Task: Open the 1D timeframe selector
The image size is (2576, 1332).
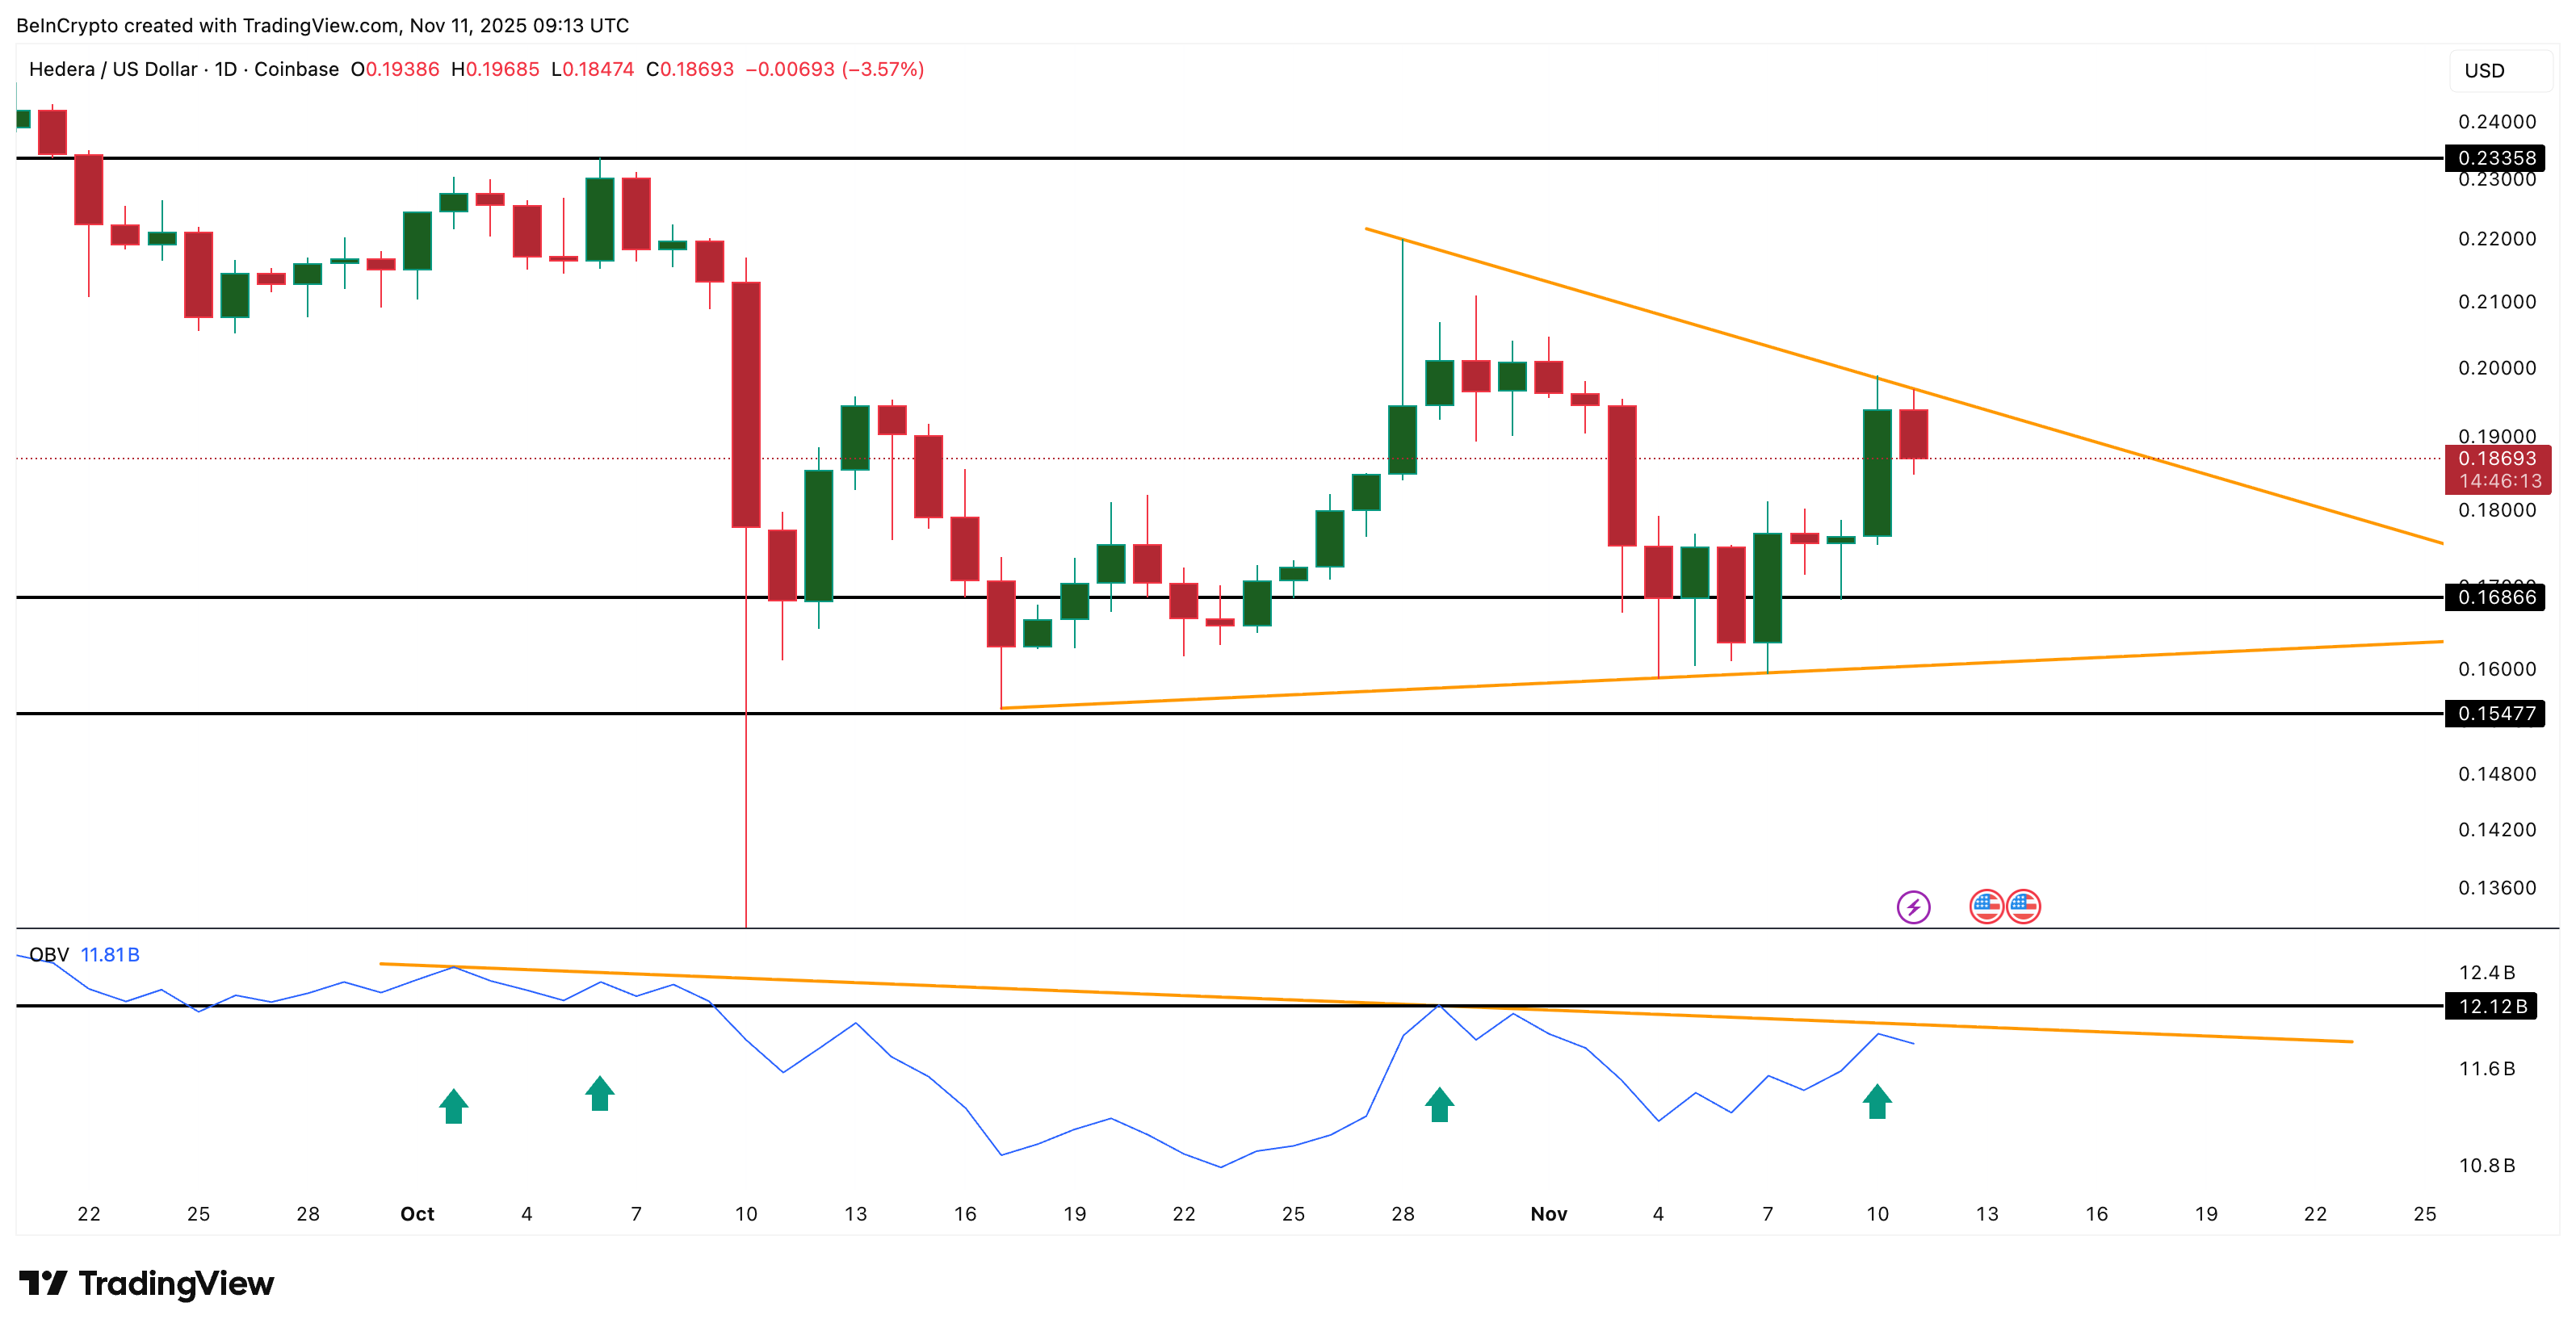Action: pyautogui.click(x=228, y=70)
